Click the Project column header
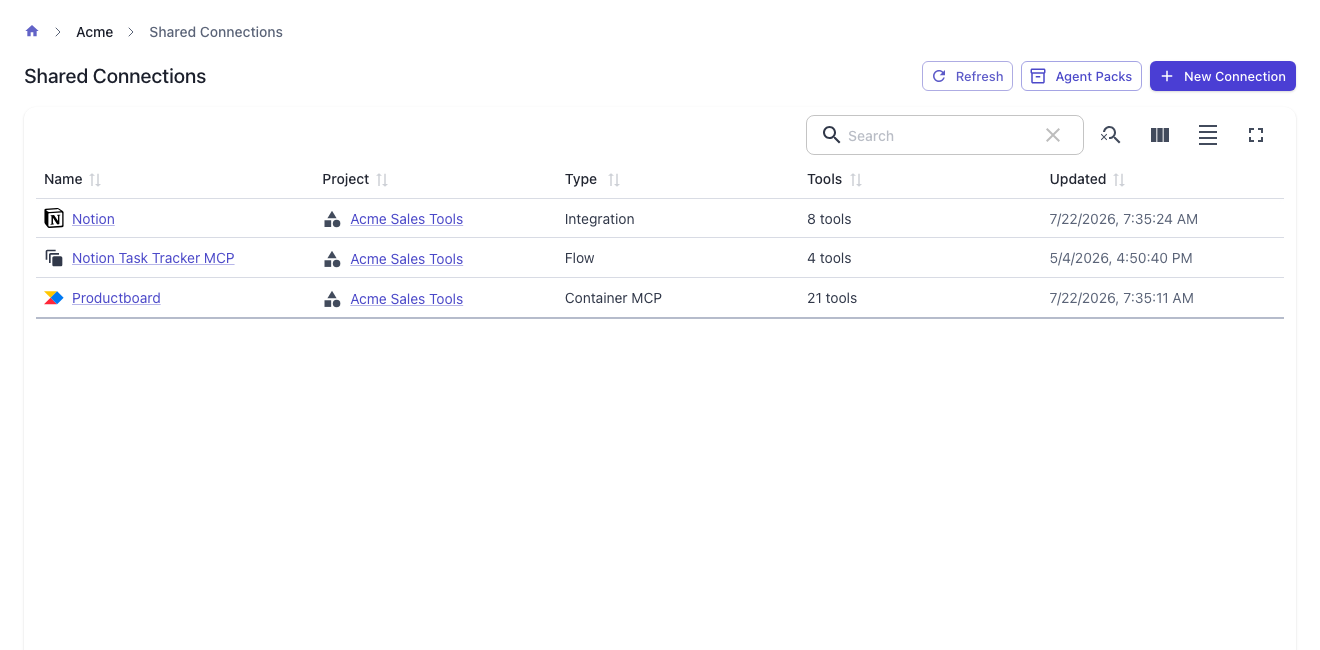Screen dimensions: 1320x650 tap(346, 179)
